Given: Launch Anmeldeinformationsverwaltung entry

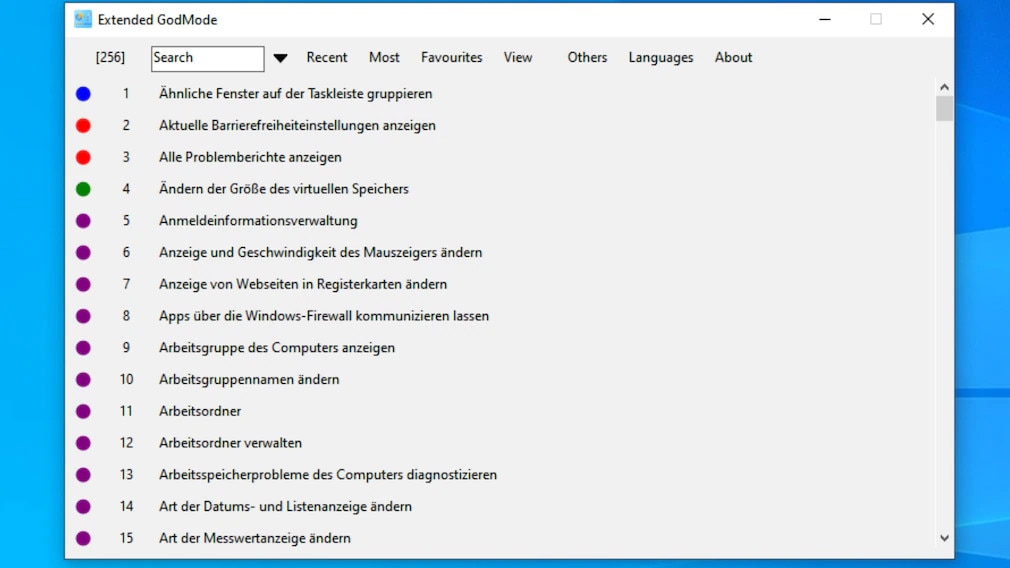Looking at the screenshot, I should coord(258,221).
